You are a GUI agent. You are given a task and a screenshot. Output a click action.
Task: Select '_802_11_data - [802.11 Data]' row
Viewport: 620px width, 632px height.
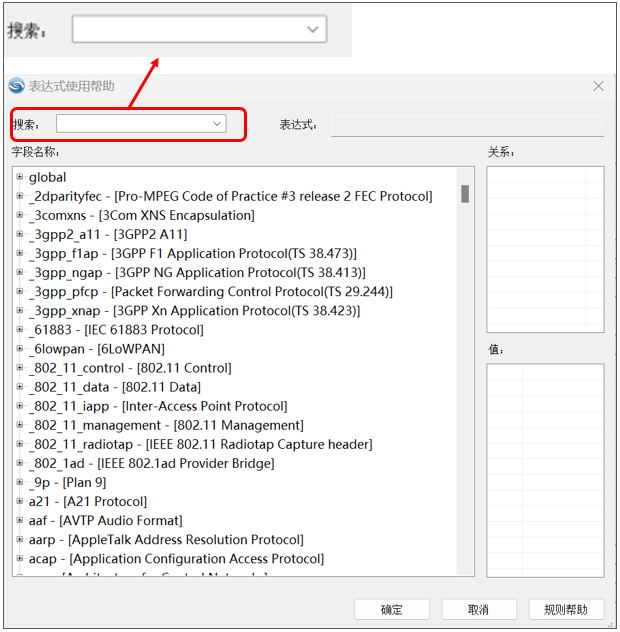pyautogui.click(x=115, y=387)
